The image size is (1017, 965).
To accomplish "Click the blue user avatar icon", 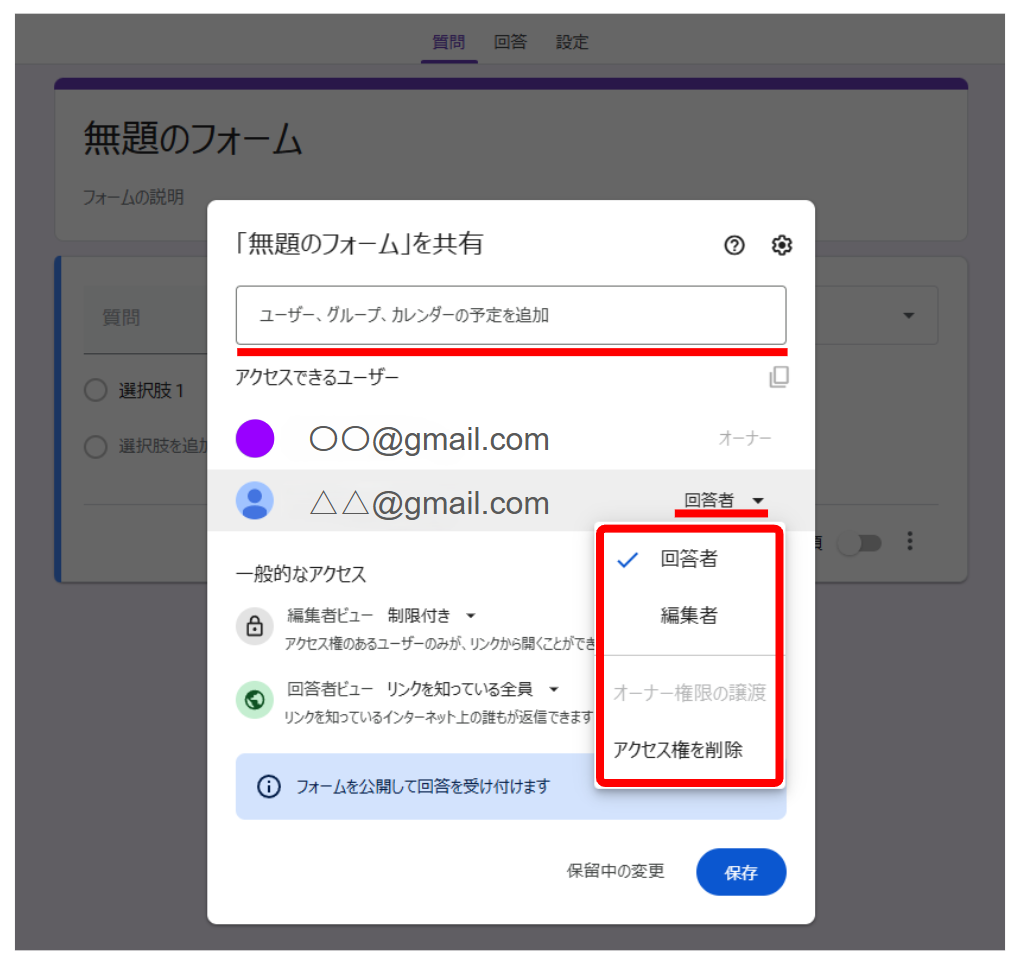I will point(255,500).
